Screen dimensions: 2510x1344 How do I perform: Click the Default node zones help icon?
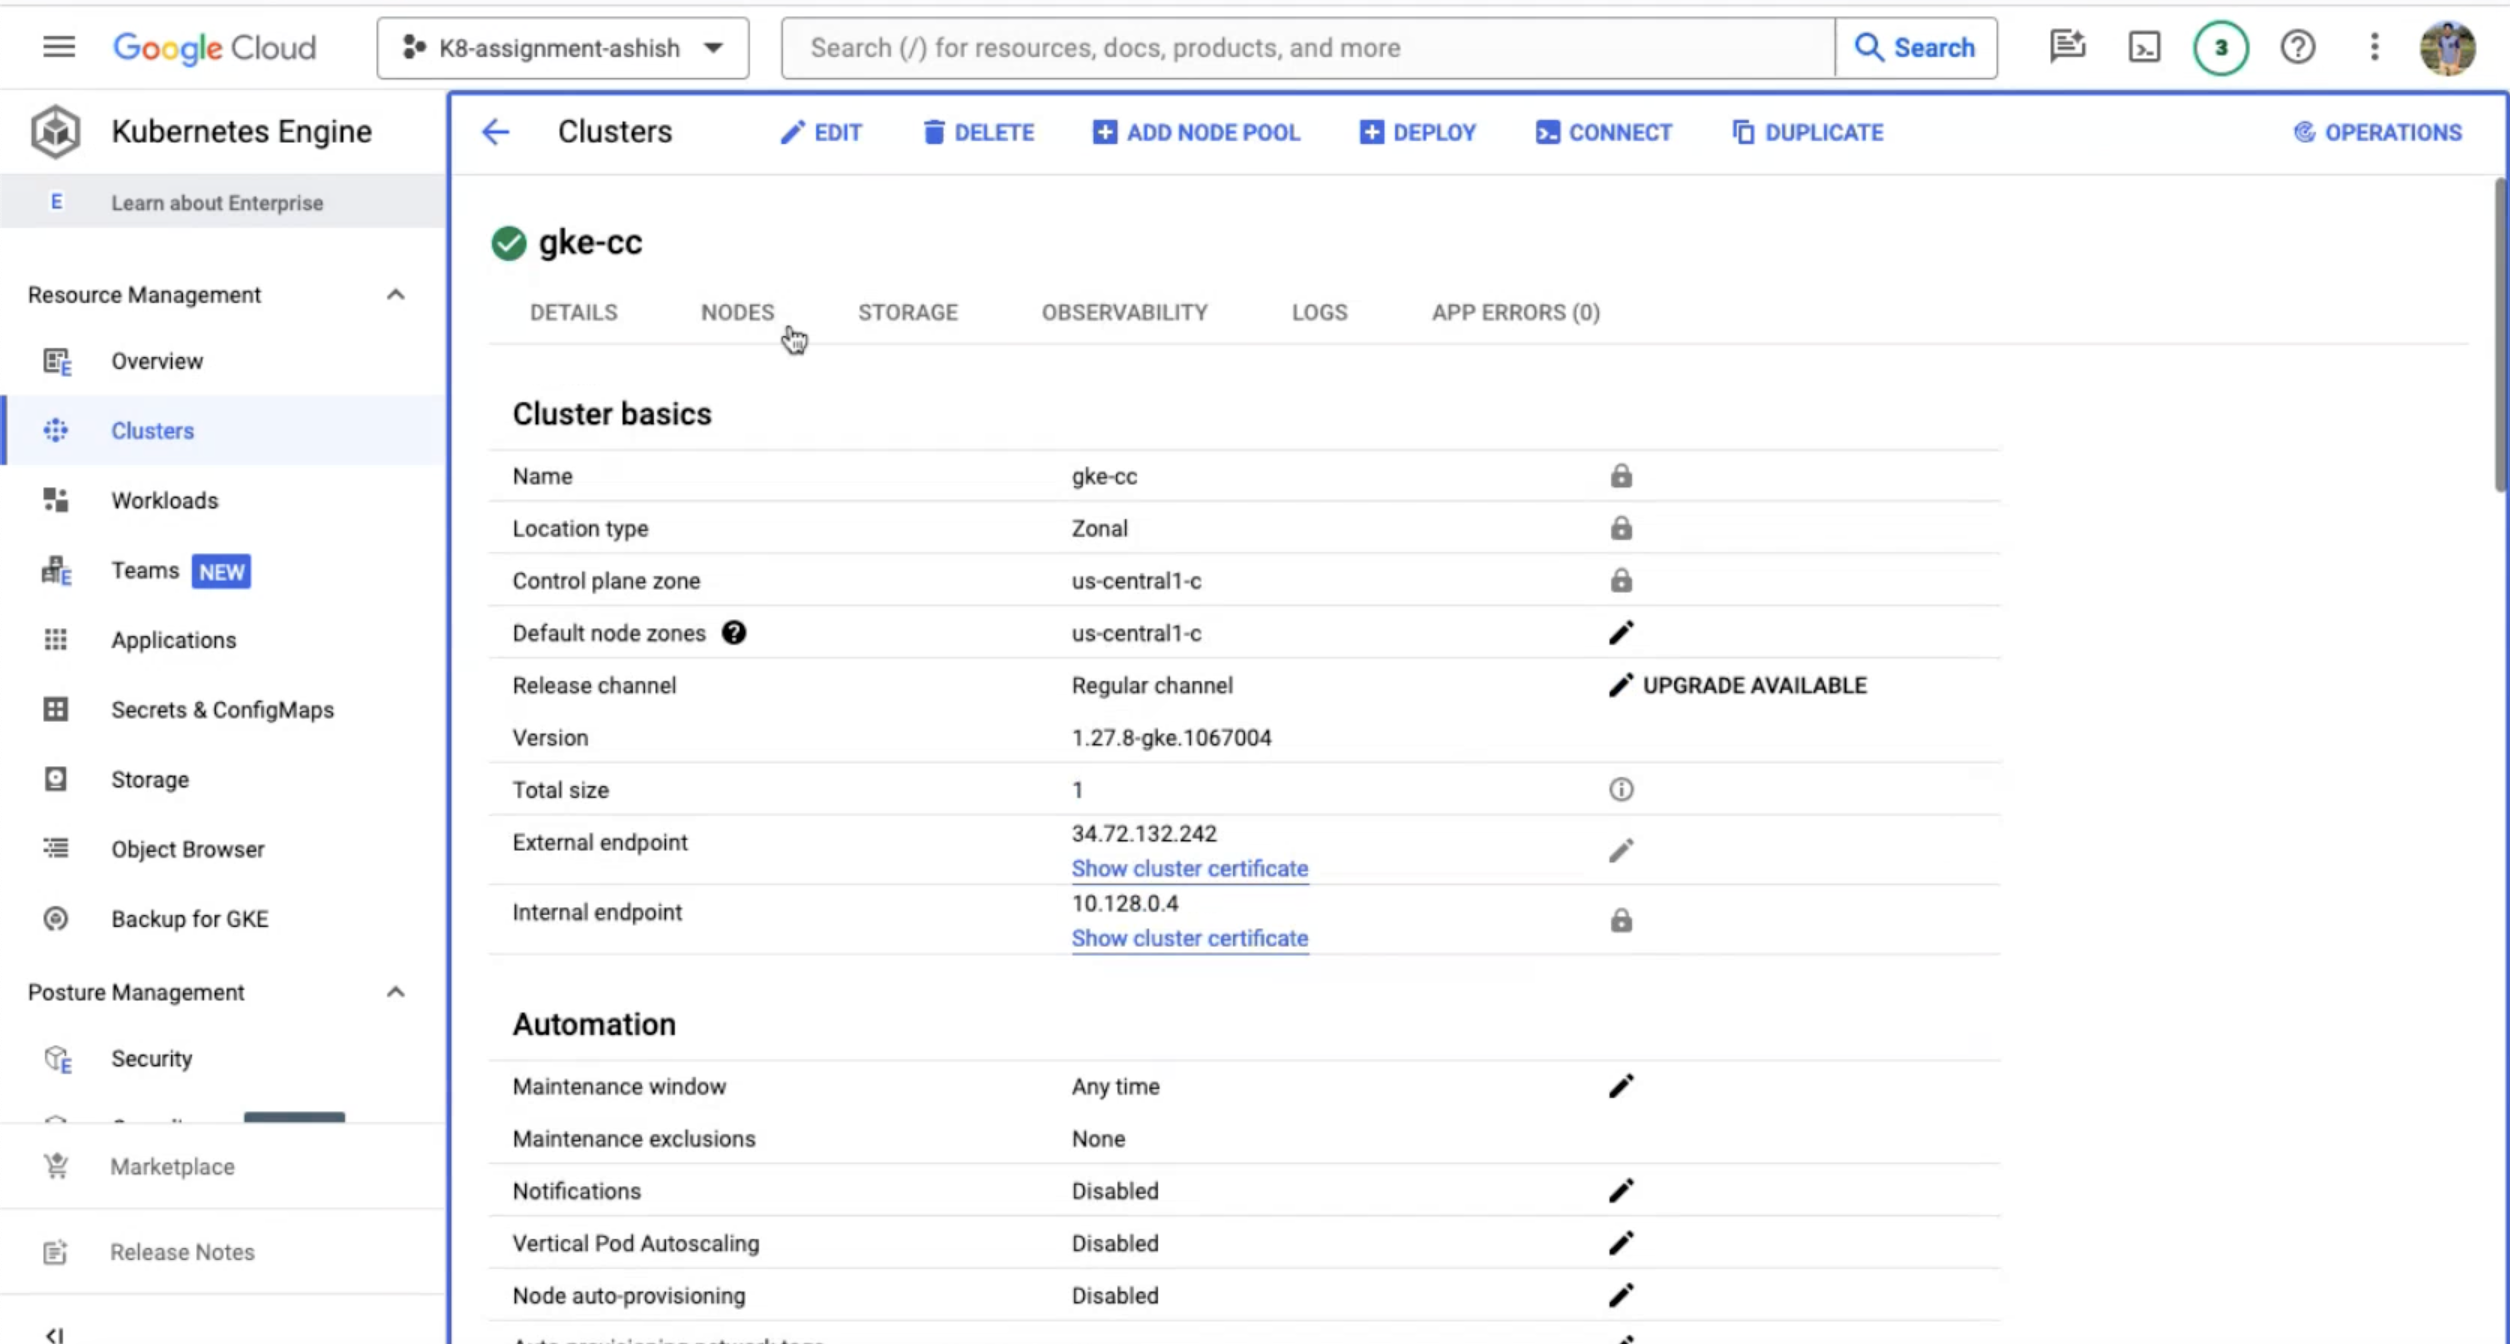pyautogui.click(x=733, y=633)
